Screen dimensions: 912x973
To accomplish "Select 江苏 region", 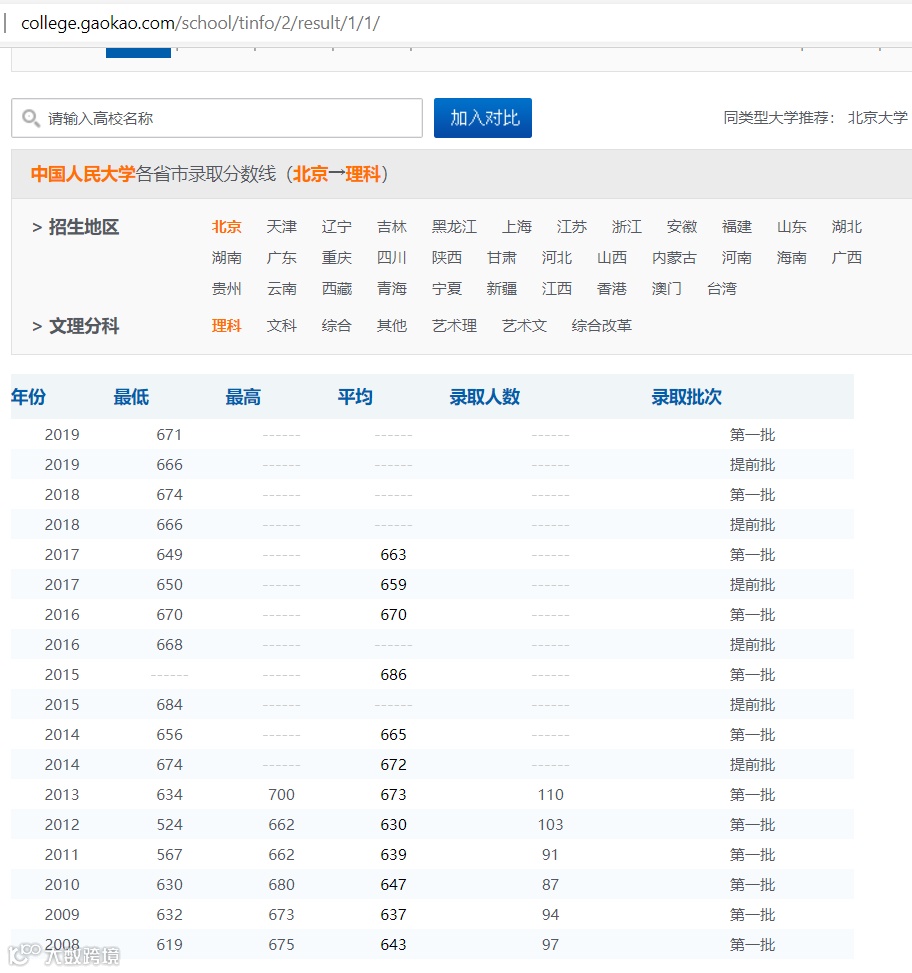I will pos(572,226).
